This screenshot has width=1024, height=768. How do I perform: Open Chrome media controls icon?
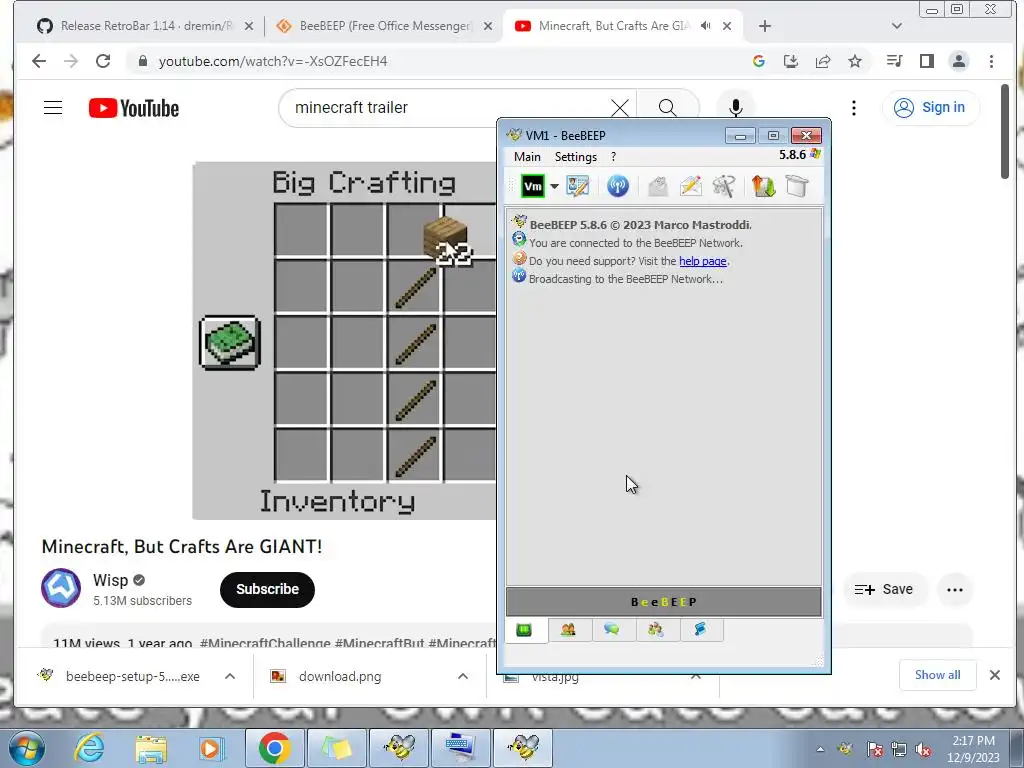click(894, 61)
